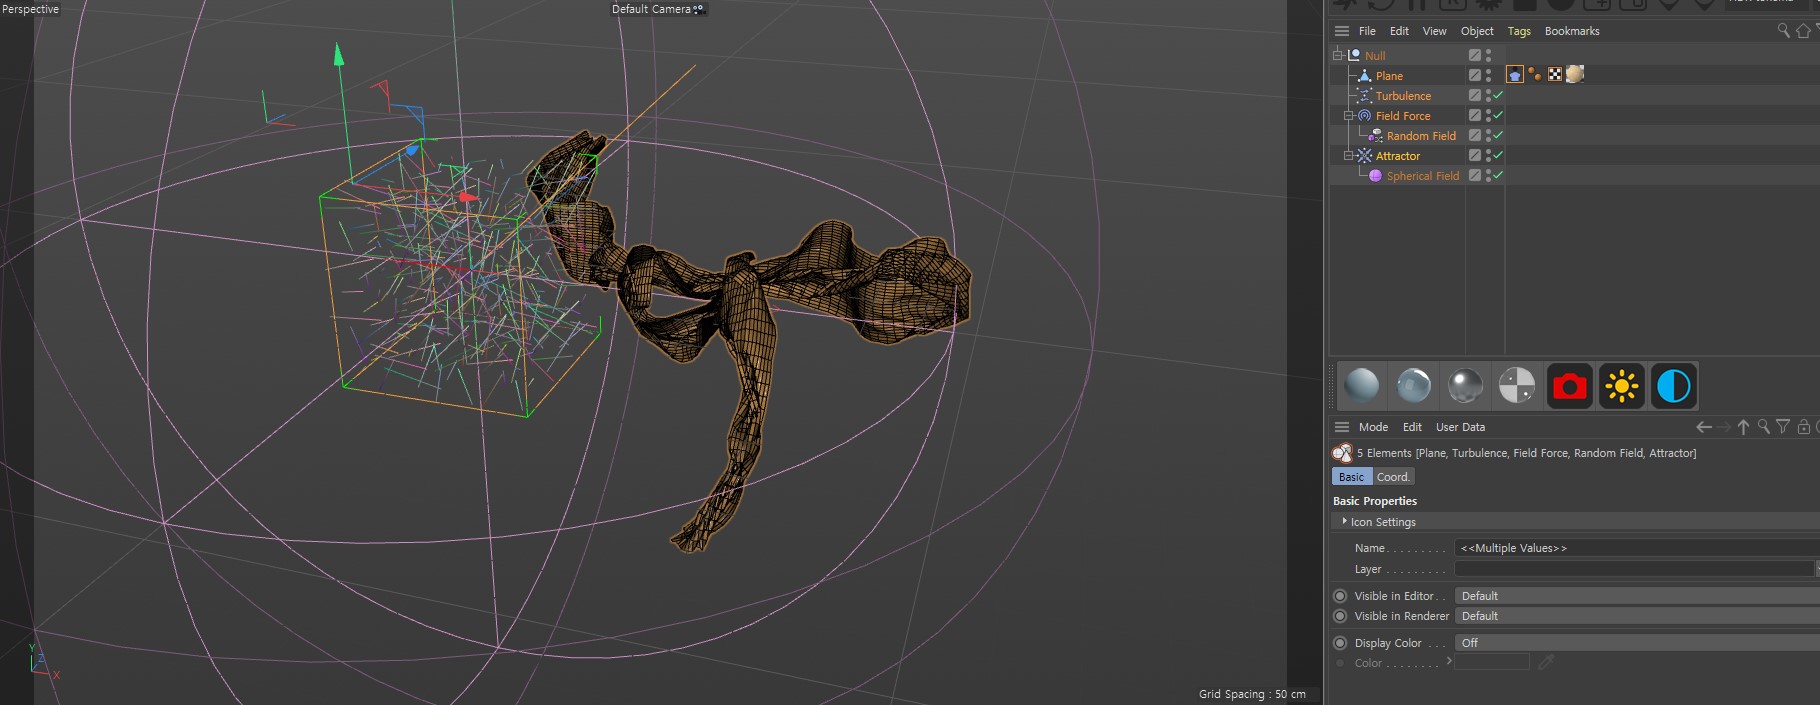This screenshot has width=1820, height=705.
Task: Toggle the Attractor enable checkmark
Action: coord(1498,155)
